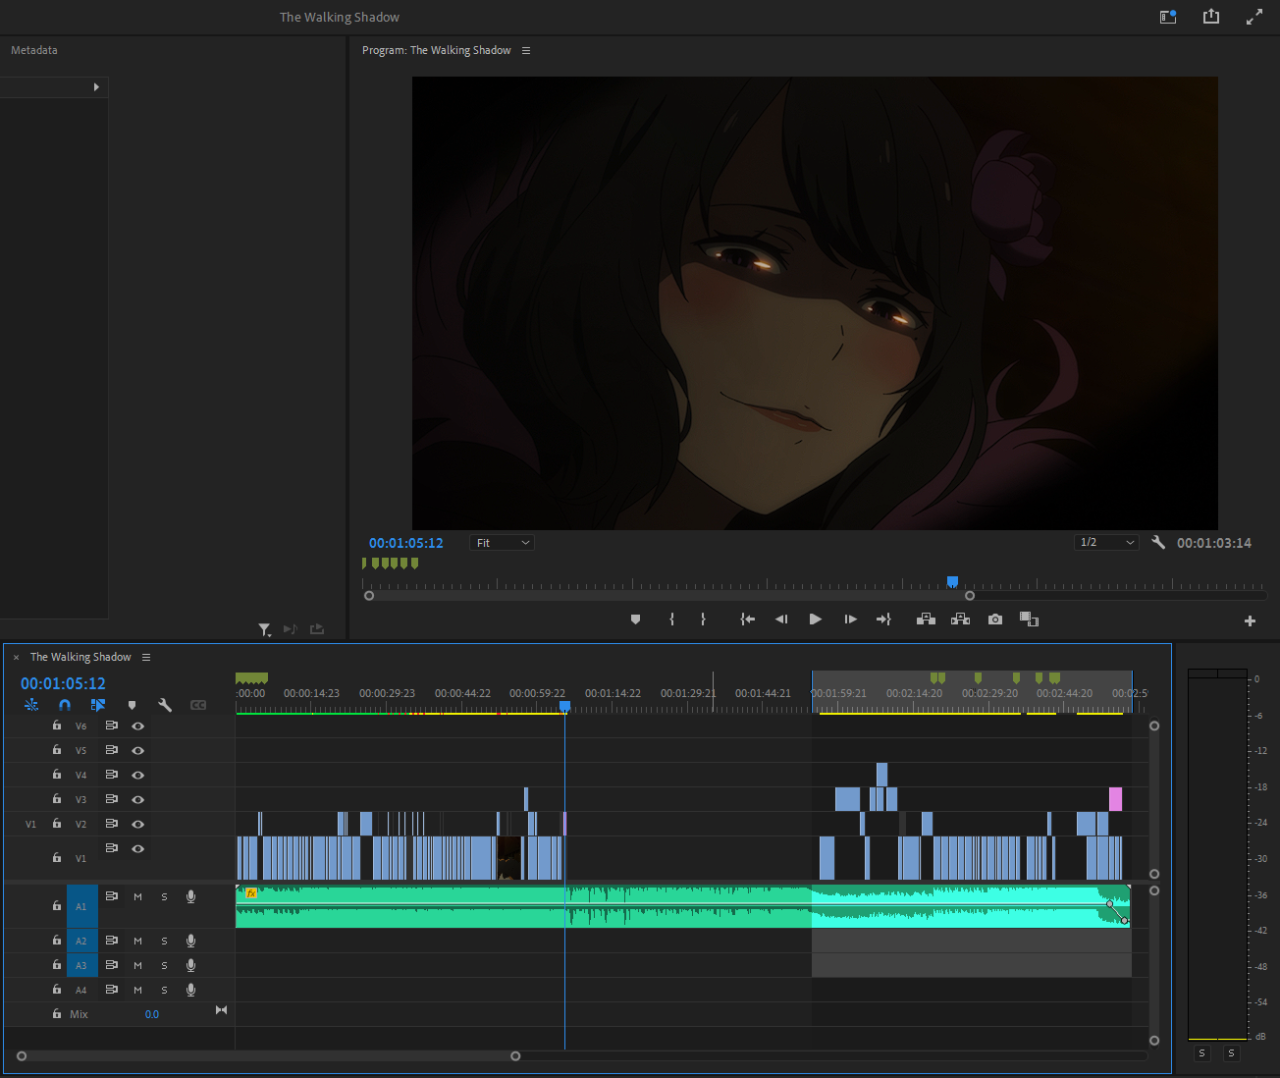Step back one frame
Screen dimensions: 1280x1078
pos(781,620)
